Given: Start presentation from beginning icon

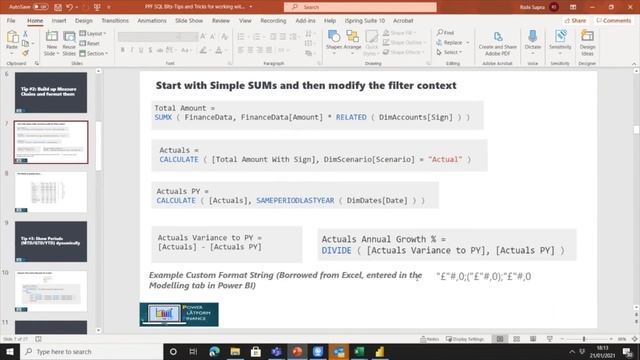Looking at the screenshot, I should tap(97, 7).
